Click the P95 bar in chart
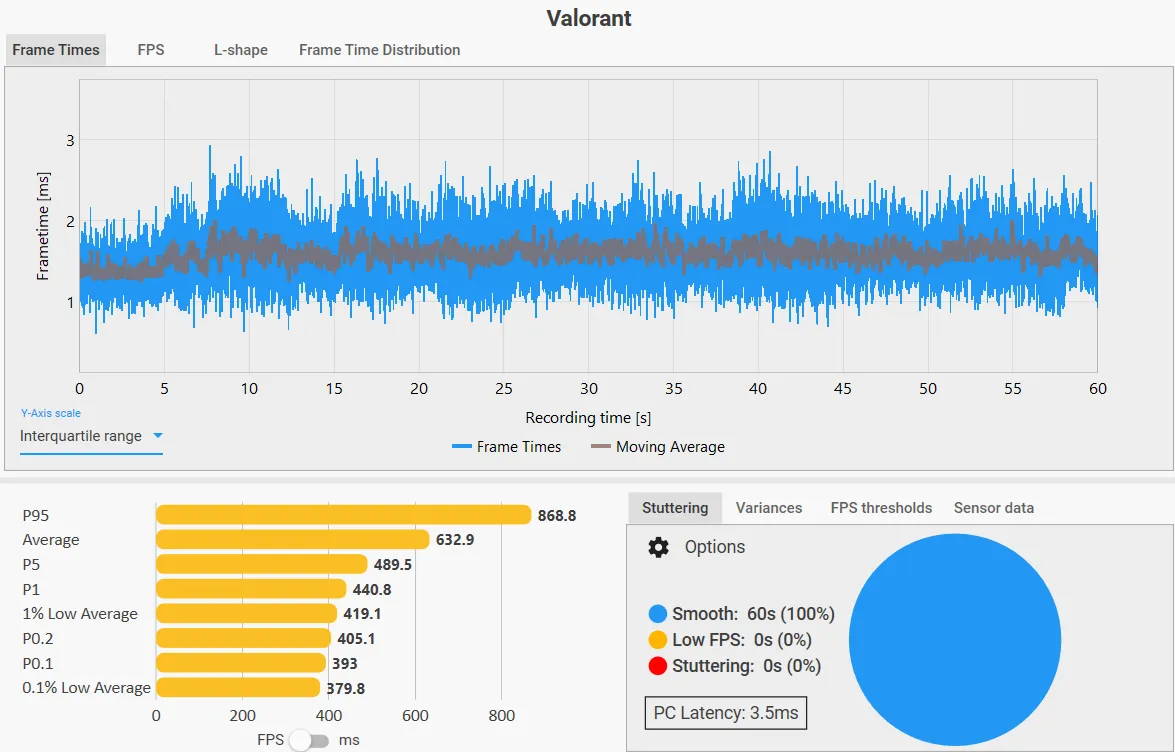Screen dimensions: 1175x752 click(344, 515)
